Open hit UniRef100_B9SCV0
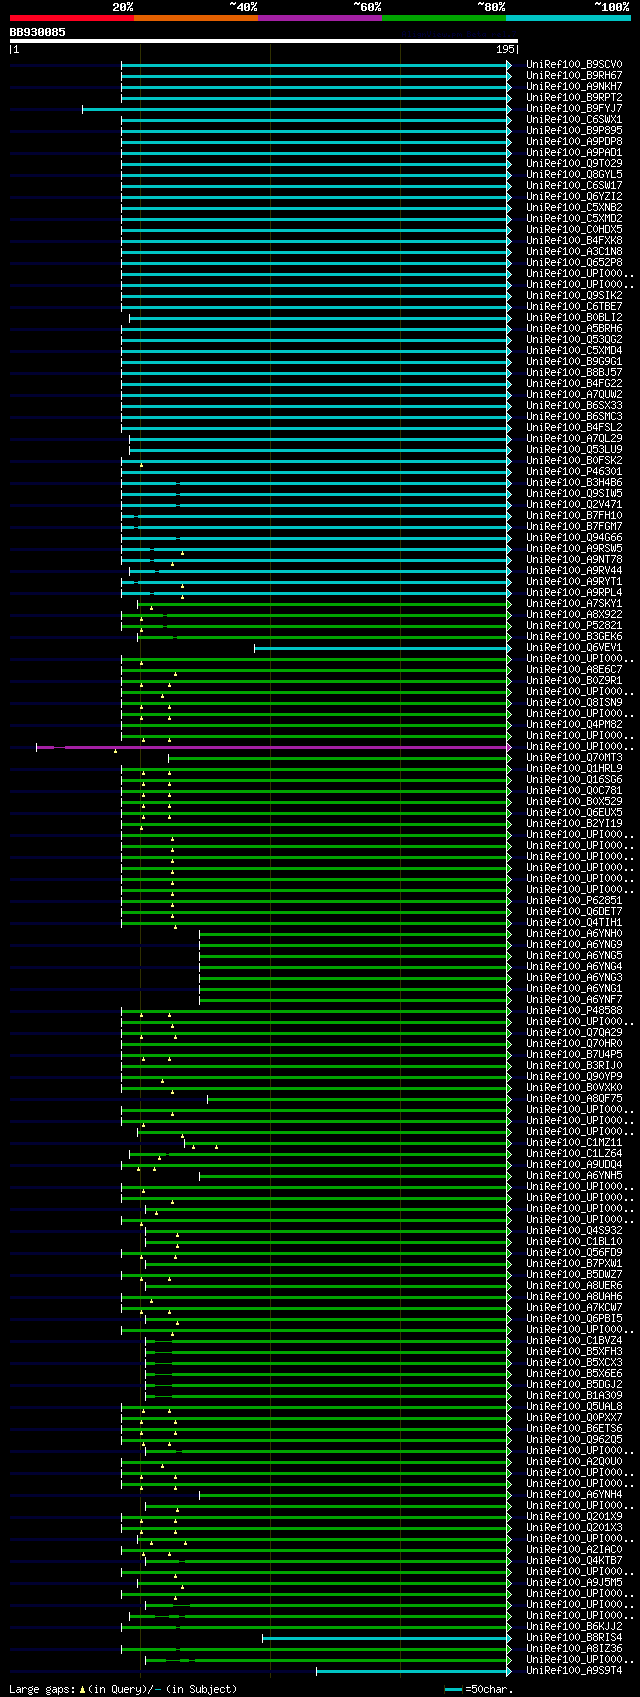640x1697 pixels. [574, 65]
